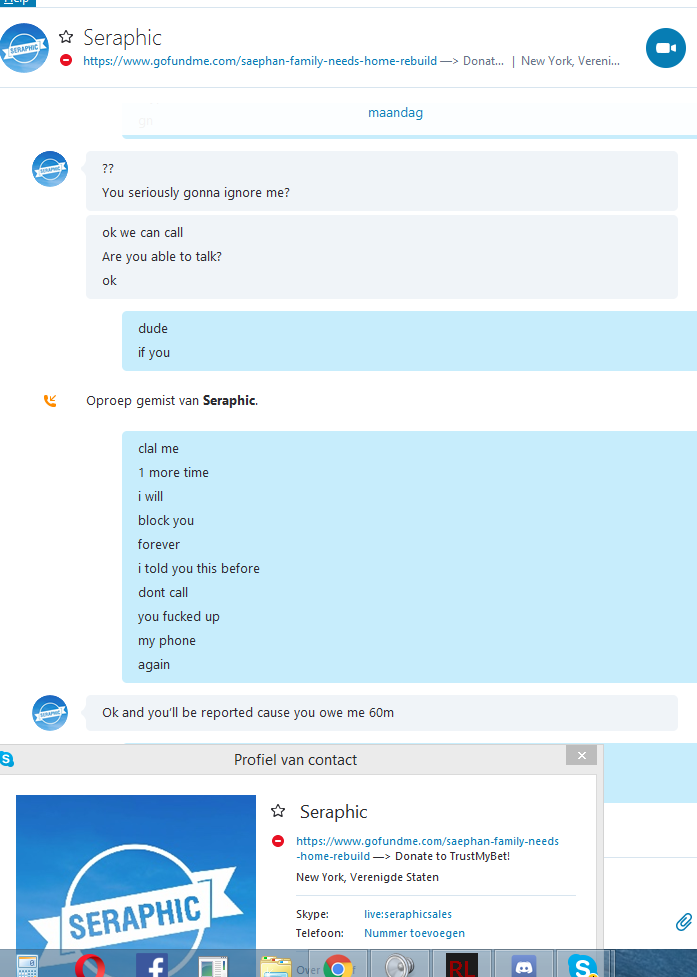Click Seraphic avatar in chat header
Viewport: 697px width, 977px height.
point(24,48)
